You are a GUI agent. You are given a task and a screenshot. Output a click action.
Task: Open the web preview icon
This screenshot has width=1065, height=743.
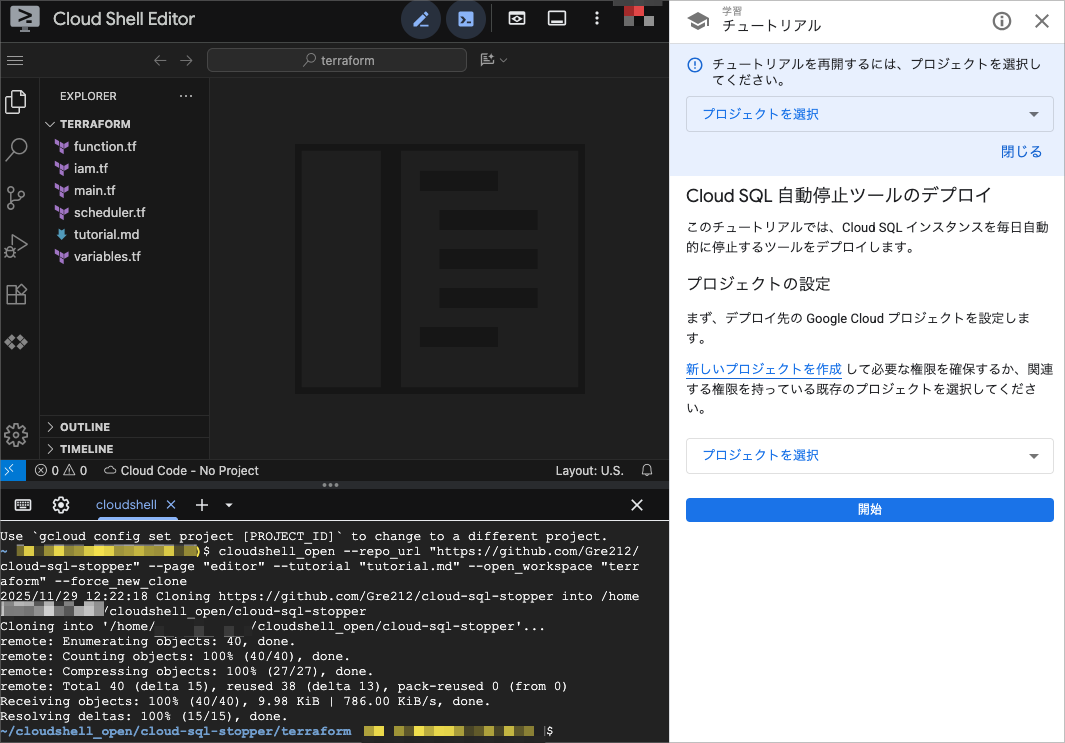[x=516, y=19]
